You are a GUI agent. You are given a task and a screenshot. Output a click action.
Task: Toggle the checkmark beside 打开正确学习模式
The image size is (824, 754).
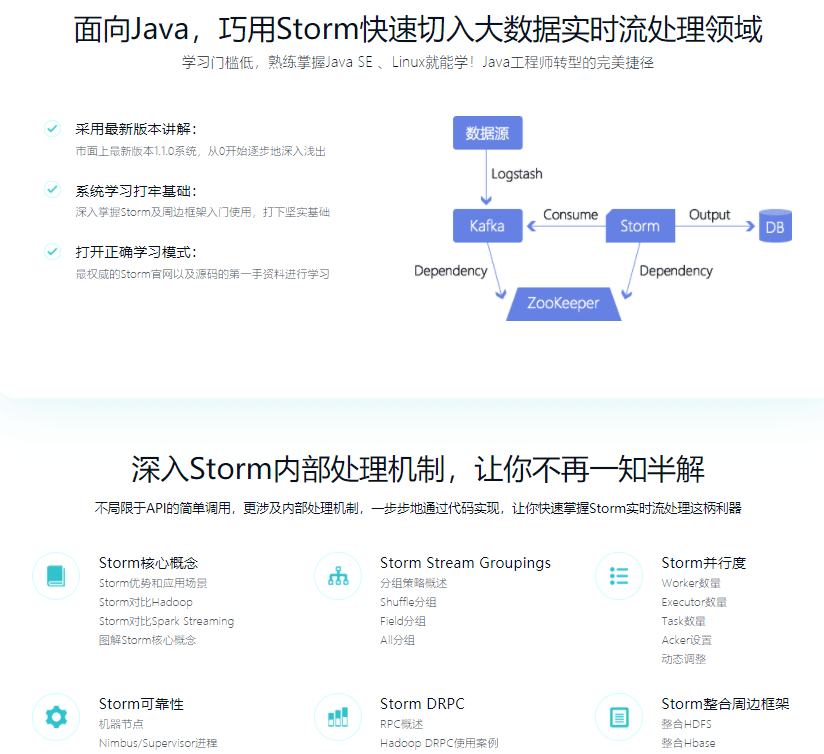click(52, 249)
